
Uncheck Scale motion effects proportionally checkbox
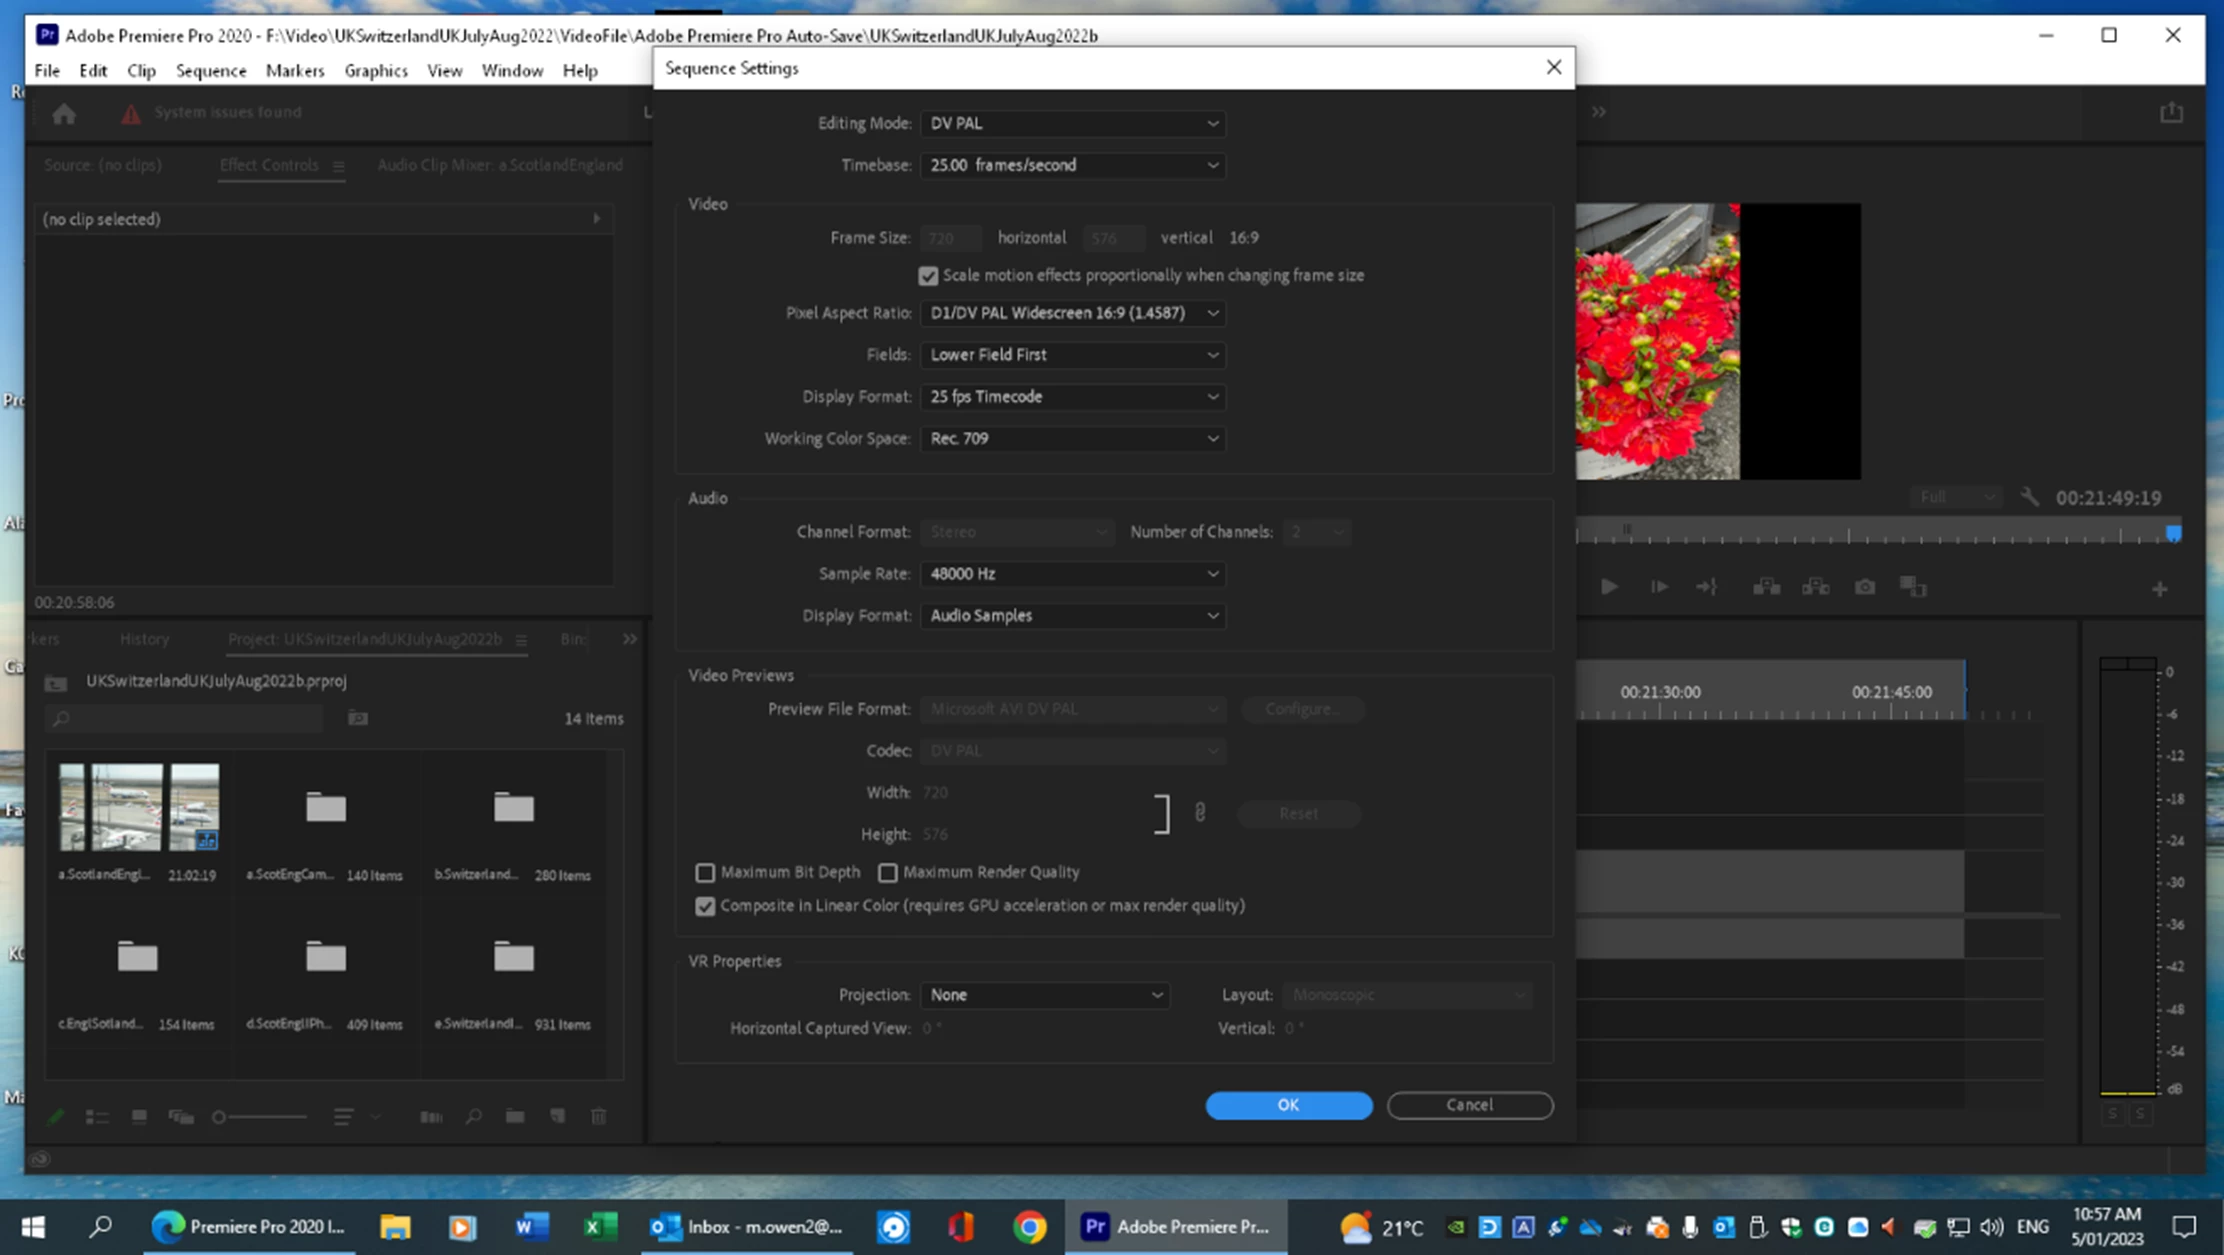pos(928,276)
